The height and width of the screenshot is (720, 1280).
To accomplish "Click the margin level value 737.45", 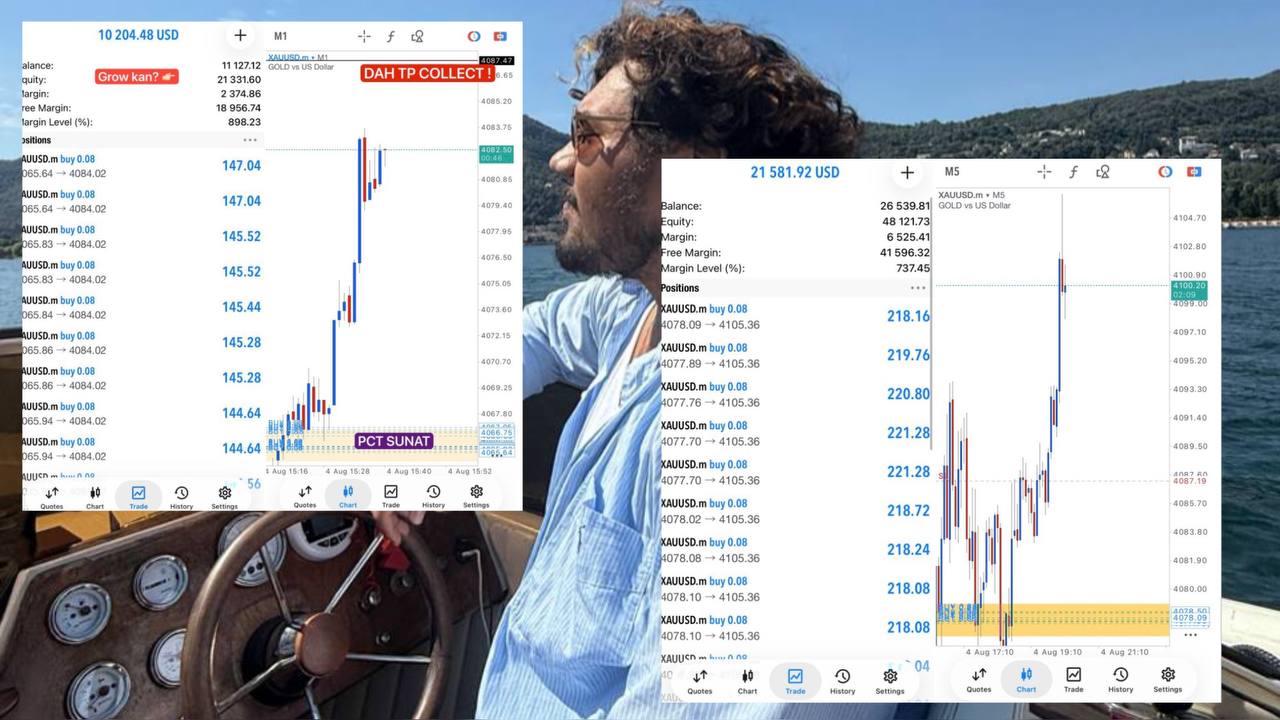I will pyautogui.click(x=914, y=269).
